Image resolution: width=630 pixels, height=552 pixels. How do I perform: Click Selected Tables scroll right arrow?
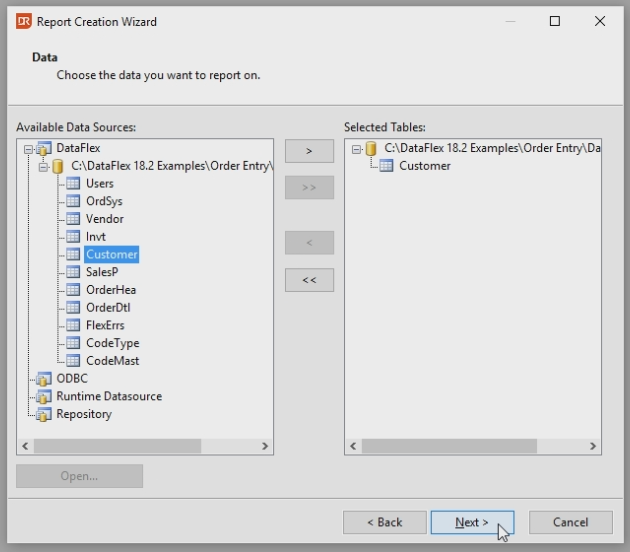(x=593, y=446)
